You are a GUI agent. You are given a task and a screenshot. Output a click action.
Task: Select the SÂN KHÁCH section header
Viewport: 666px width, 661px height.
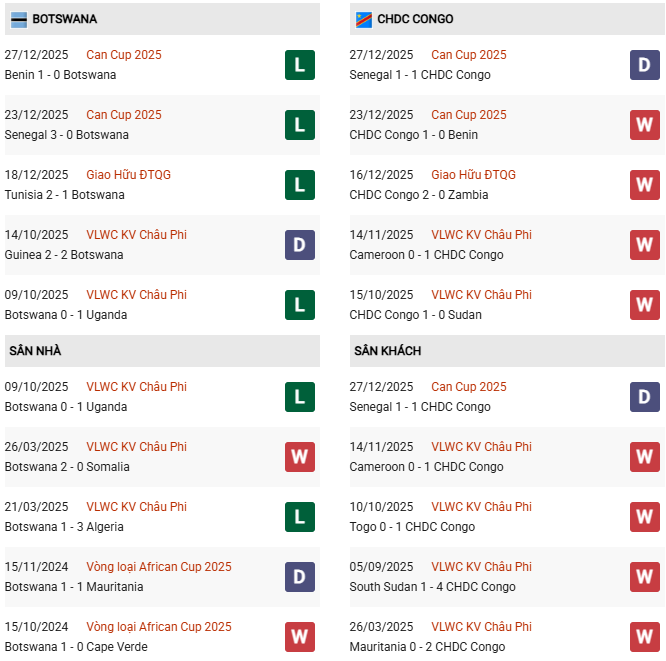tap(387, 351)
